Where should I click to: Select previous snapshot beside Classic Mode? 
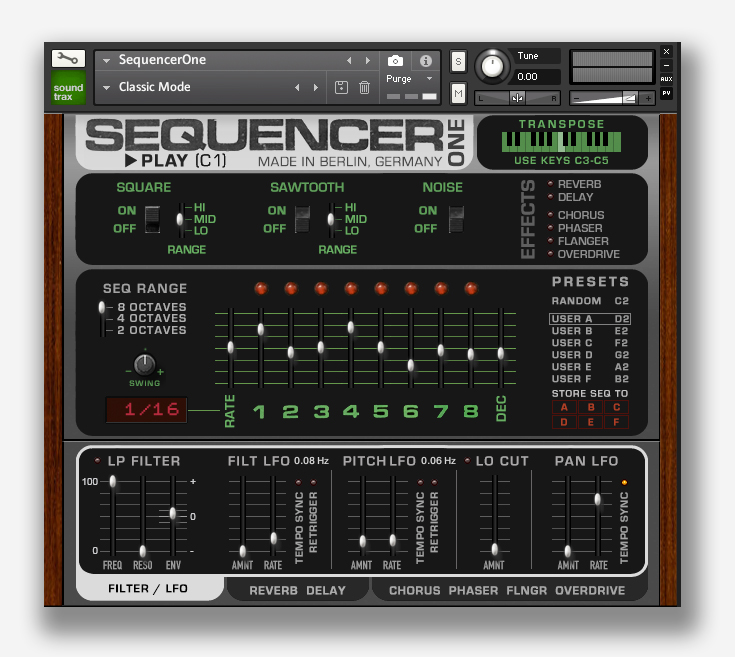(x=297, y=87)
